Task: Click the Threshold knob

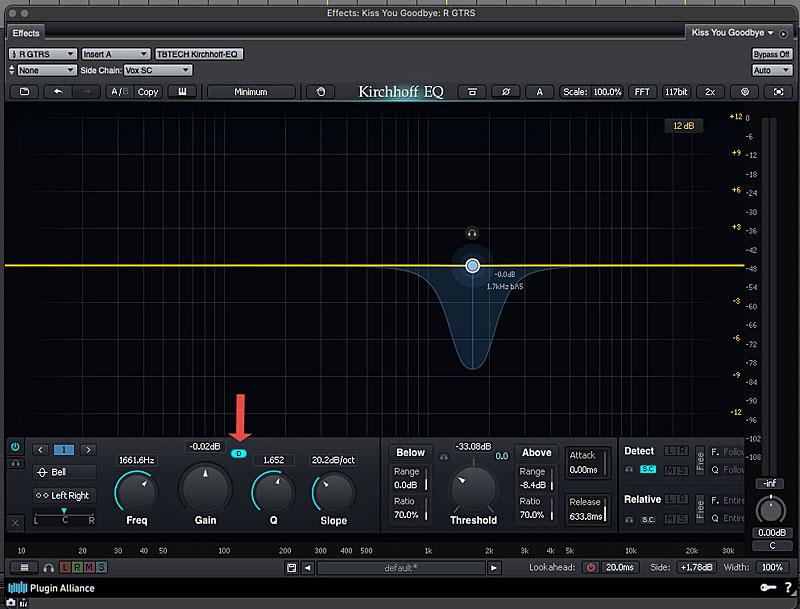Action: 473,488
